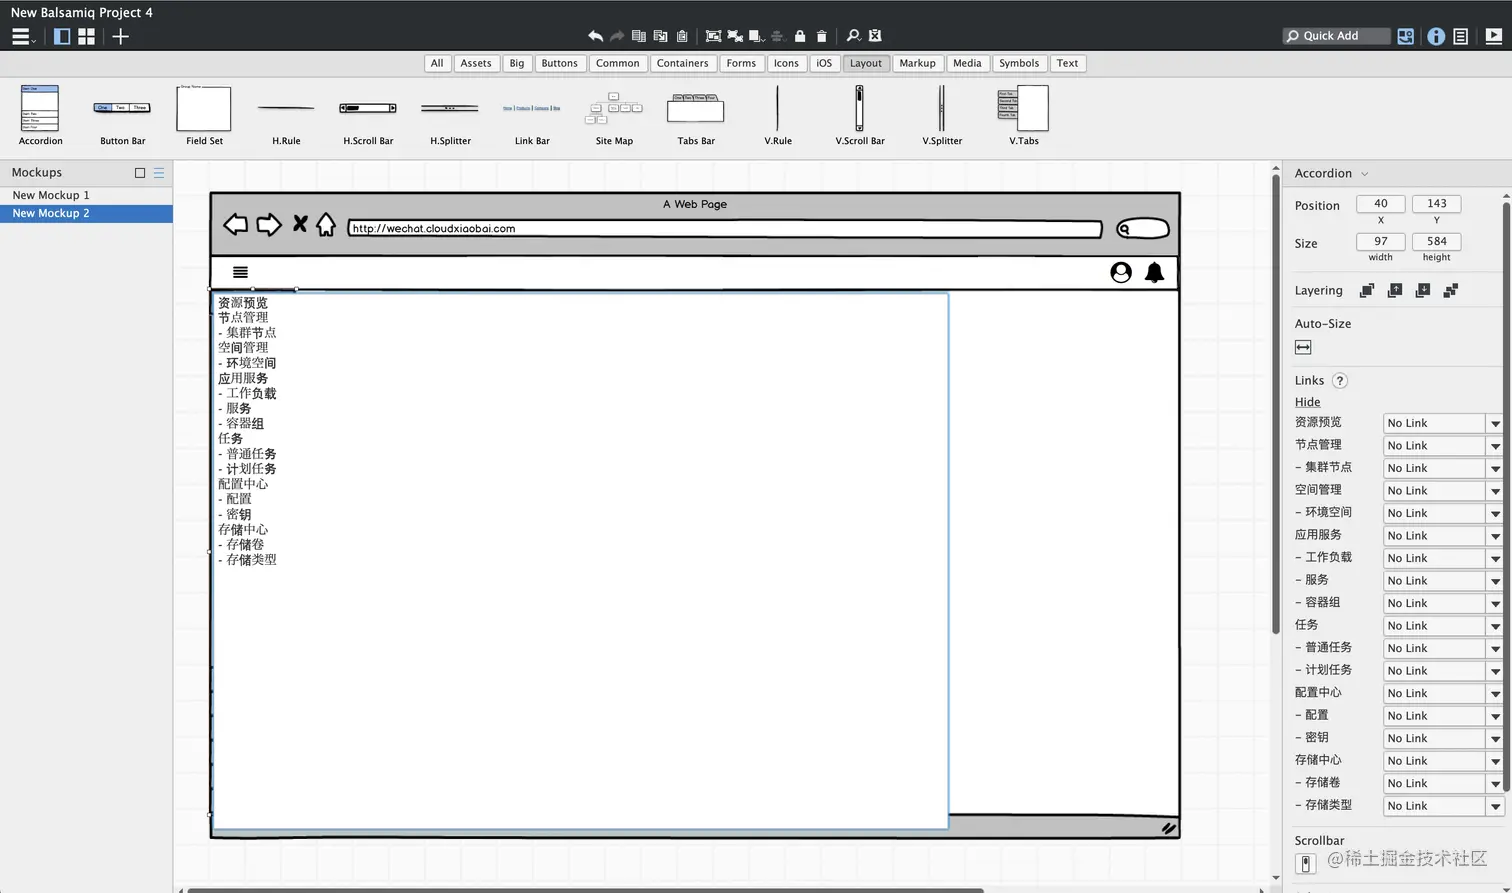Screen dimensions: 1512x893
Task: Send selection to back in Layering
Action: (1451, 291)
